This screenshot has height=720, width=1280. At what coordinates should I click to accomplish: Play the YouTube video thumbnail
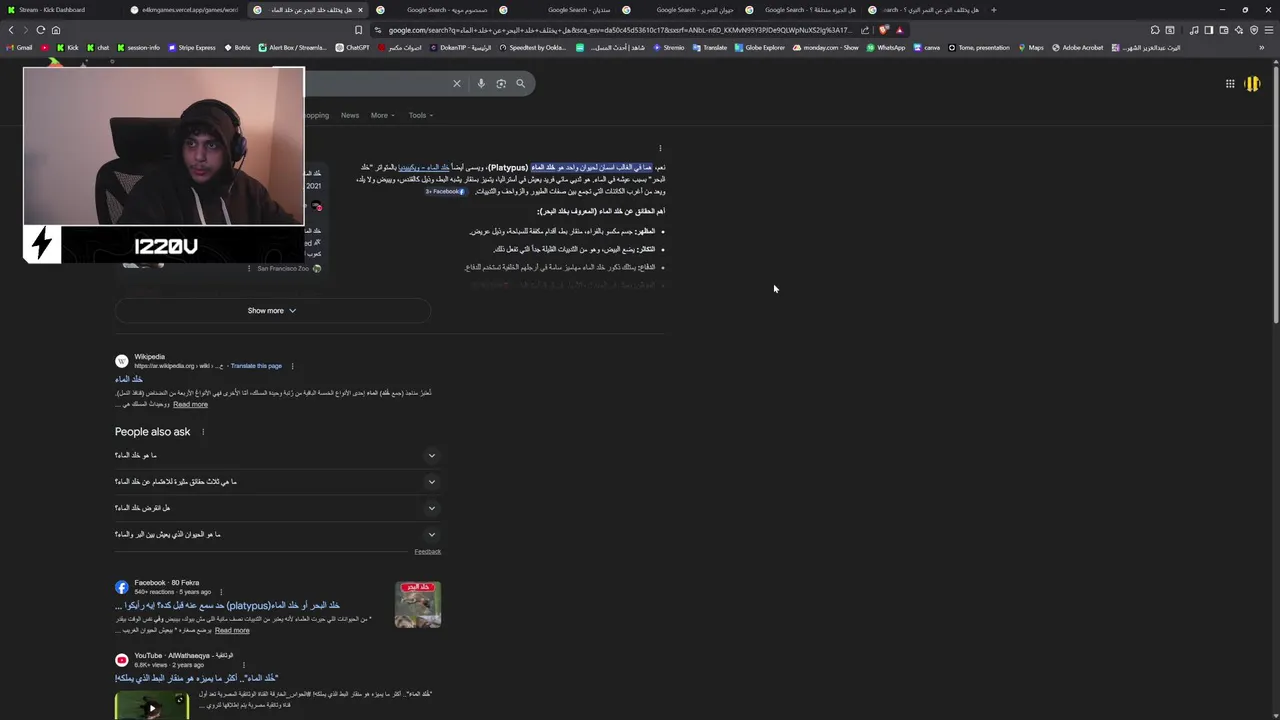pyautogui.click(x=152, y=706)
